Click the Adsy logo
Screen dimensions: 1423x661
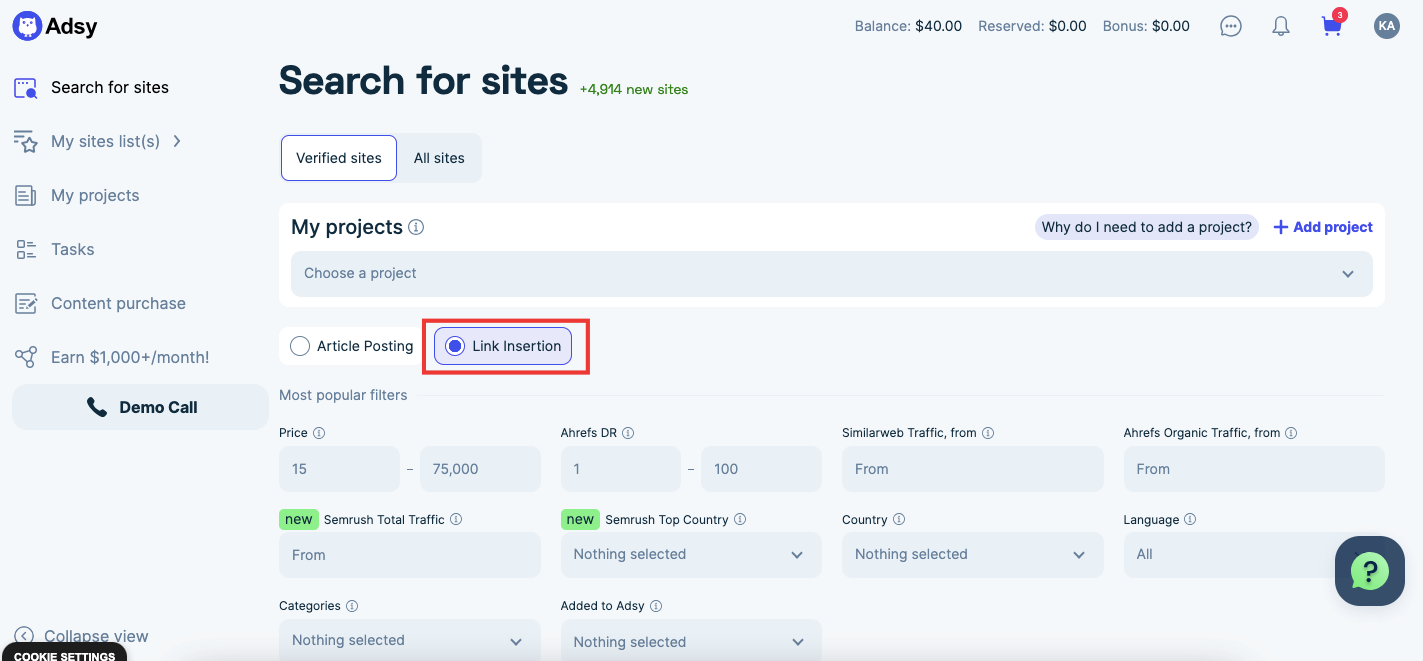(55, 27)
